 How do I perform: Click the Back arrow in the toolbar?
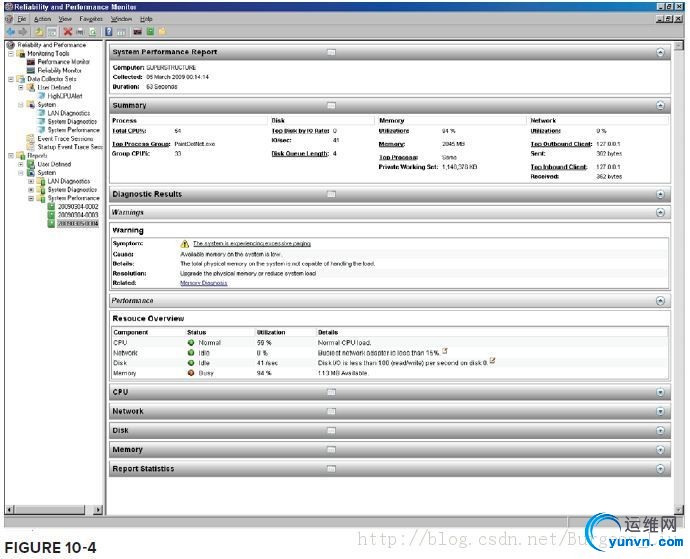(8, 31)
